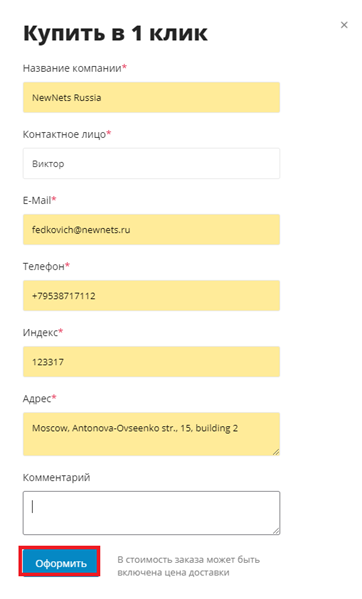Click the 'Контактное лицо' label text
Screen dimensions: 362x599
pyautogui.click(x=66, y=134)
